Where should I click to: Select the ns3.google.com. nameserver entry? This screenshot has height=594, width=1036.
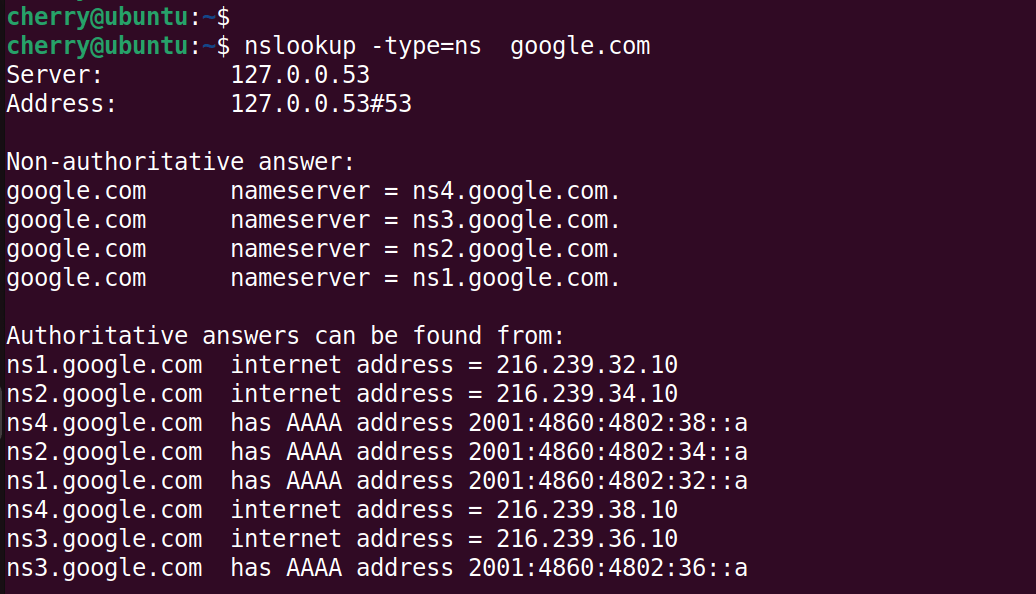517,220
